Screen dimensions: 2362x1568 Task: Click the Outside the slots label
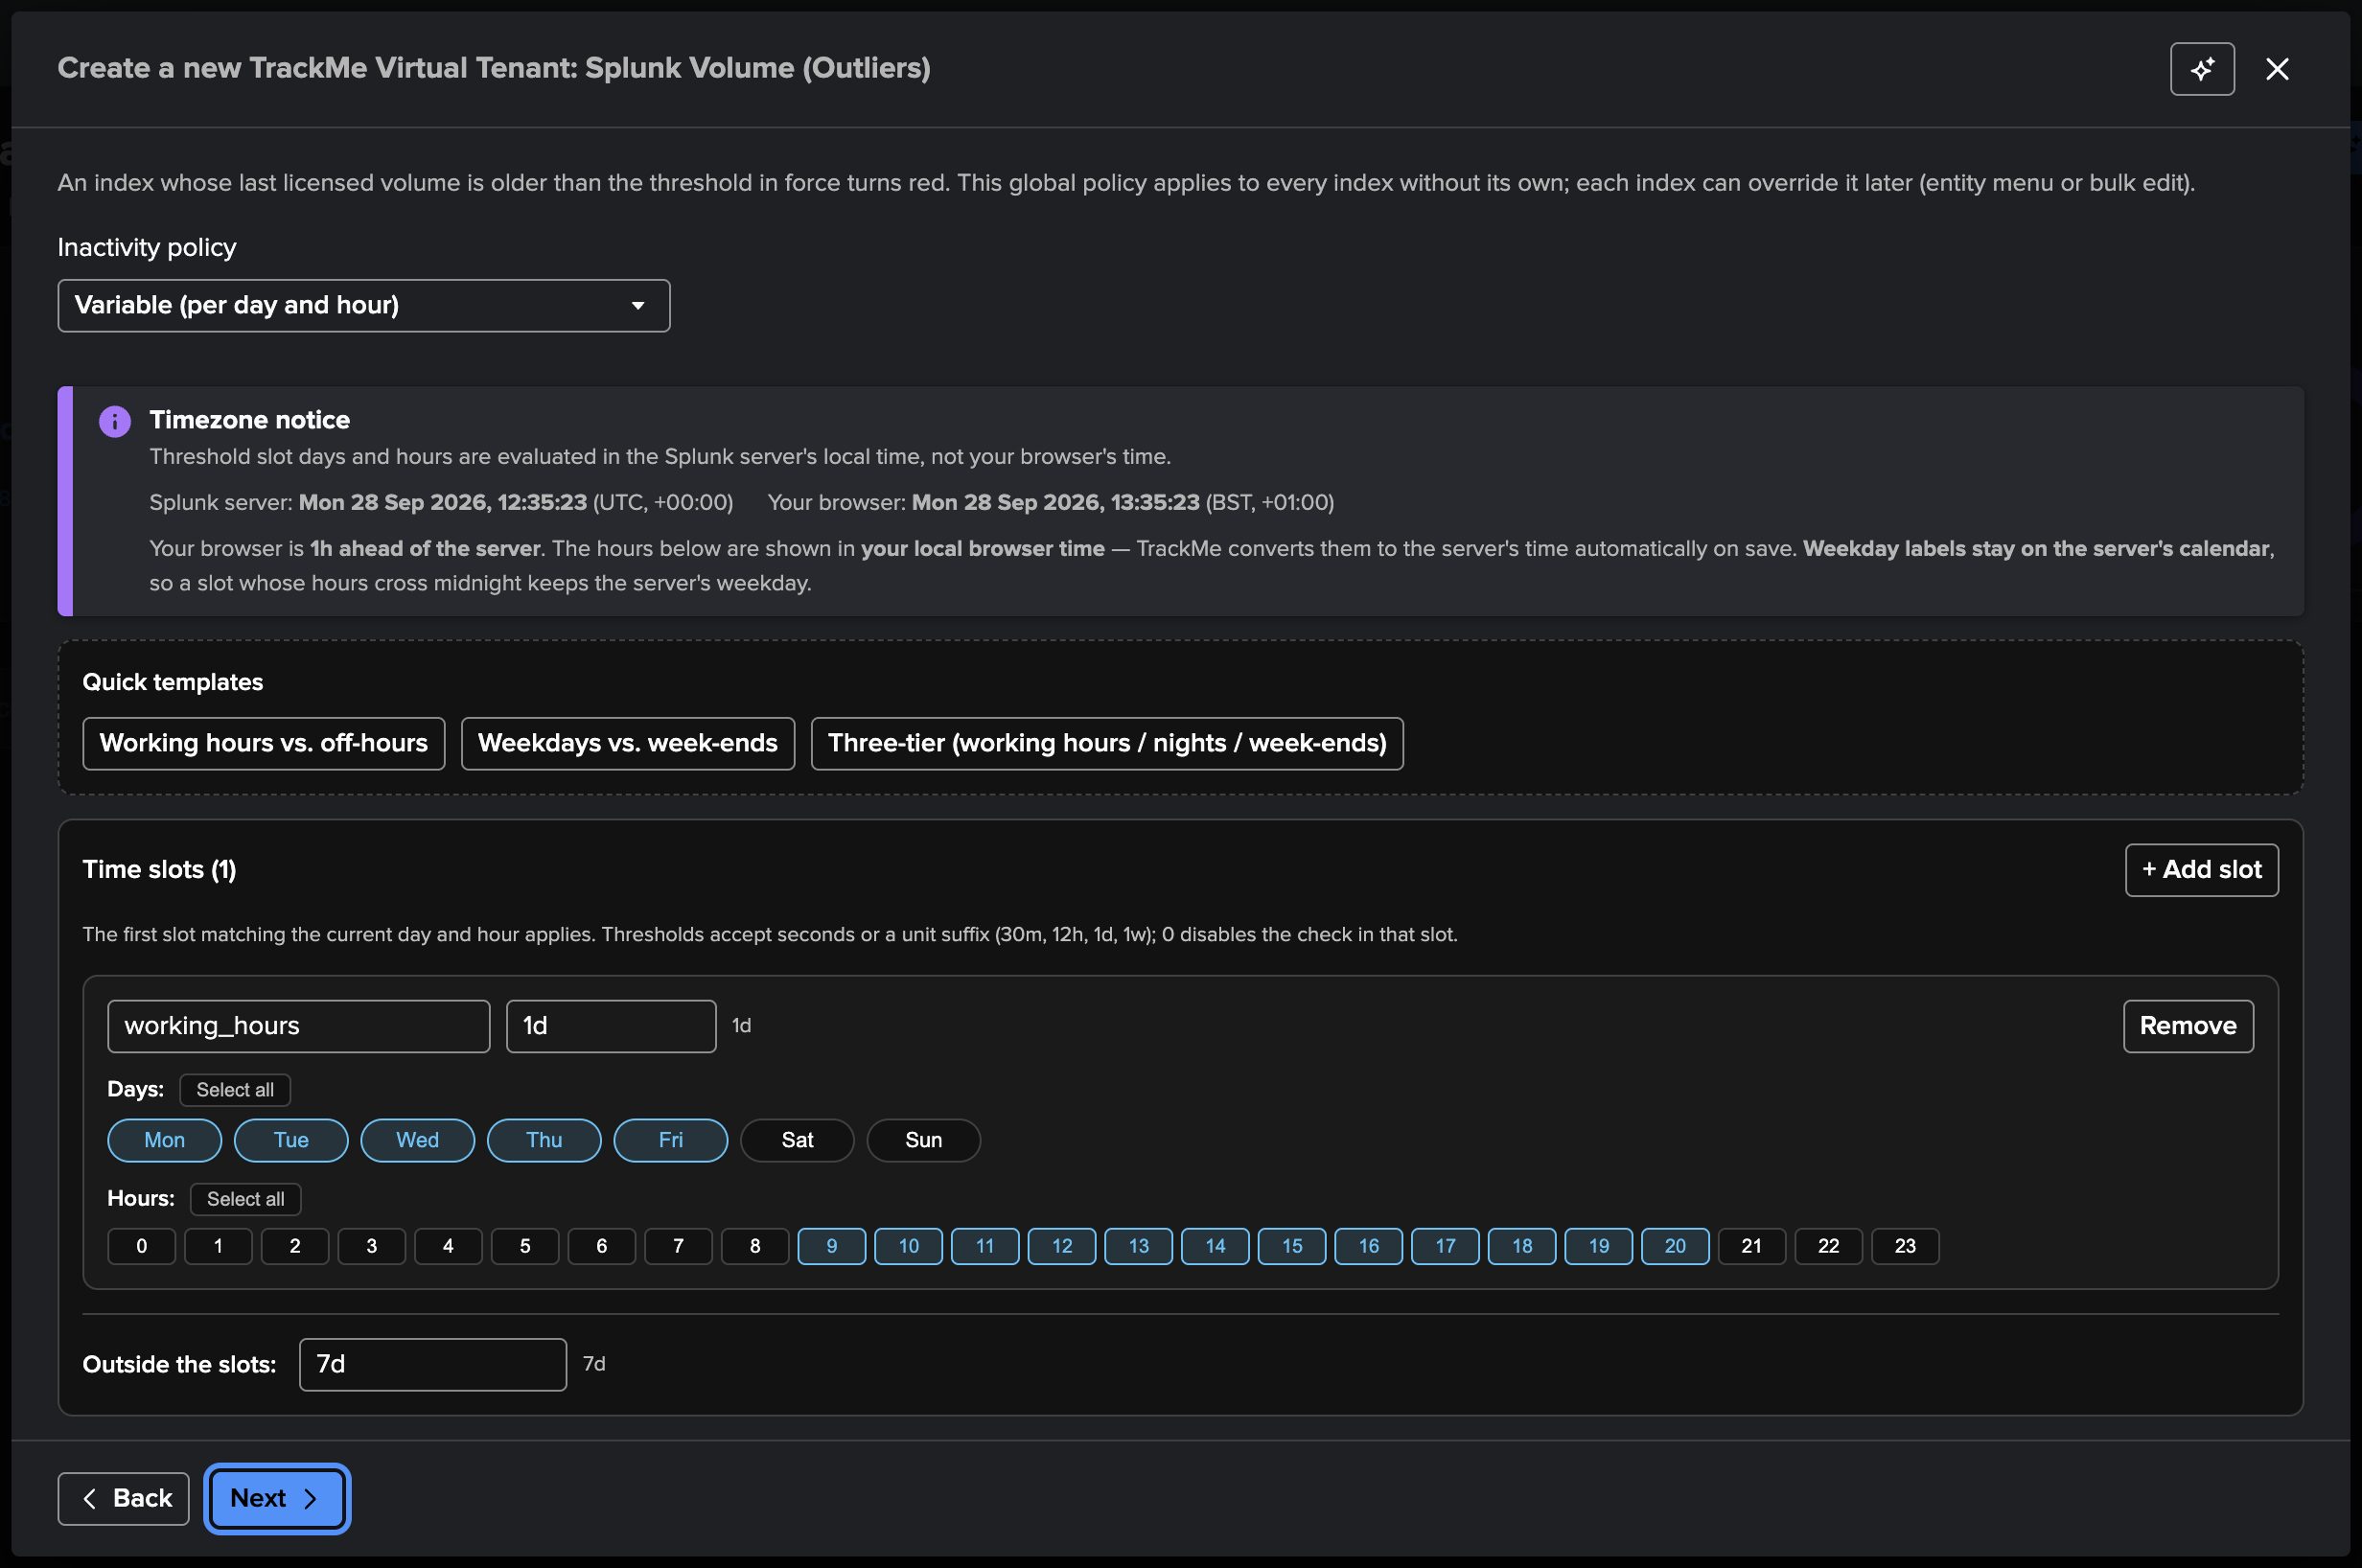pos(179,1364)
